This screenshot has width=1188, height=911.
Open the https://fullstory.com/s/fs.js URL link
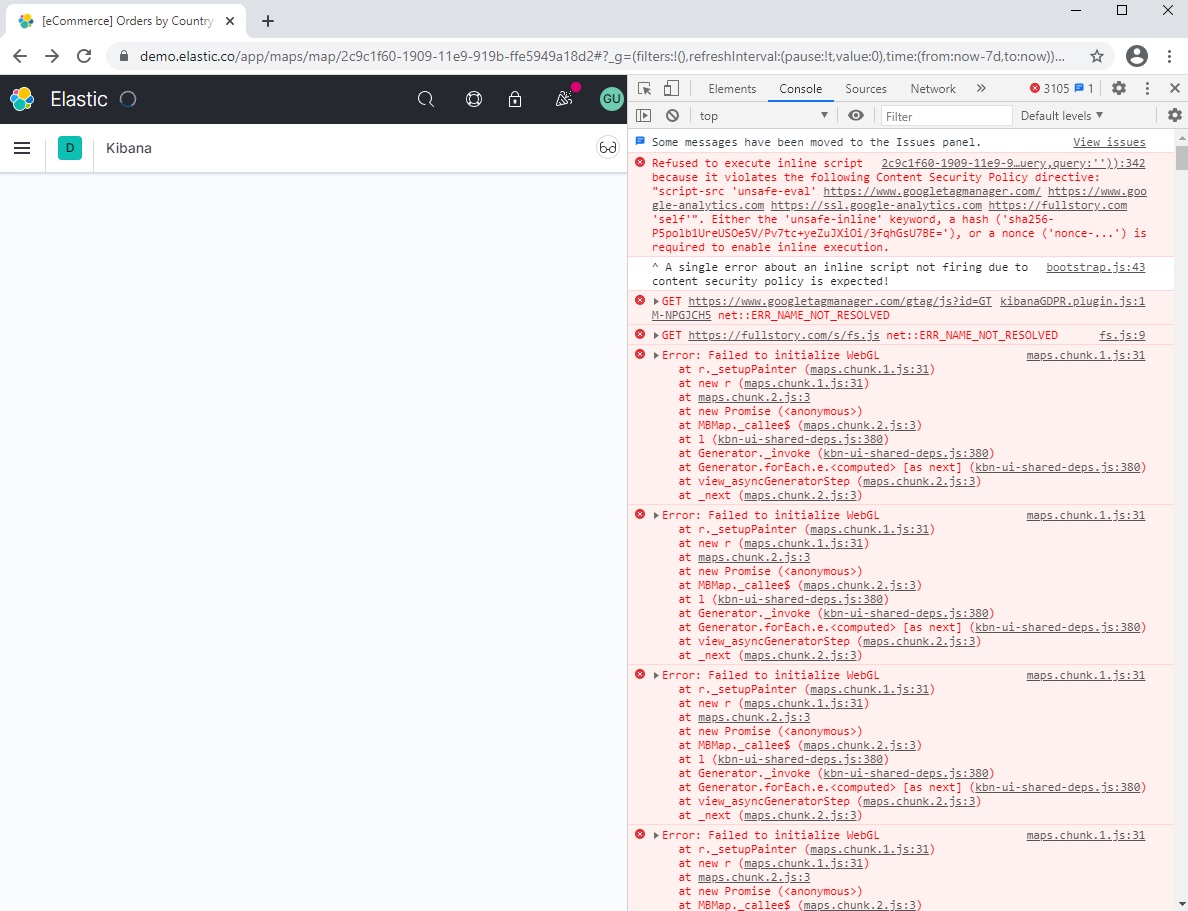[784, 335]
